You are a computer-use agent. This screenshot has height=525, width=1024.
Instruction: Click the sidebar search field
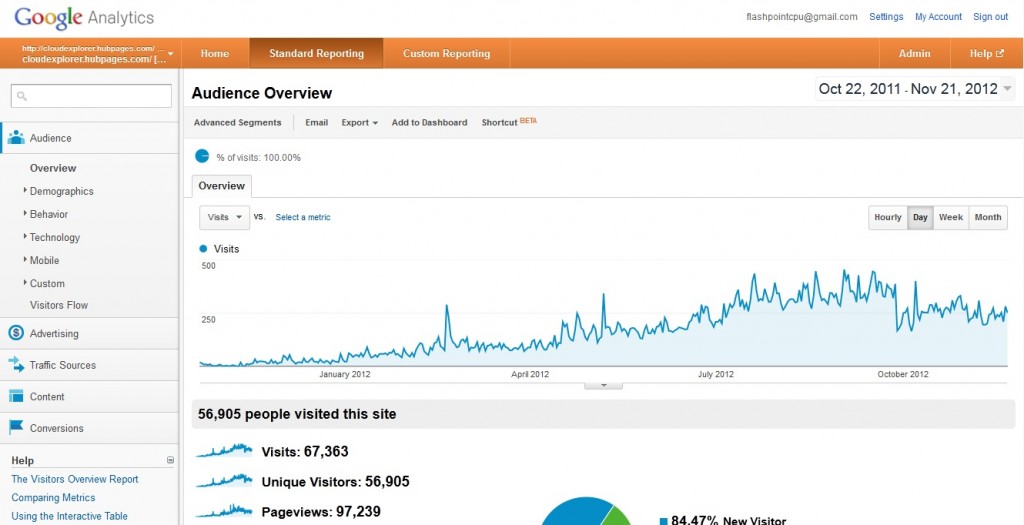click(91, 96)
